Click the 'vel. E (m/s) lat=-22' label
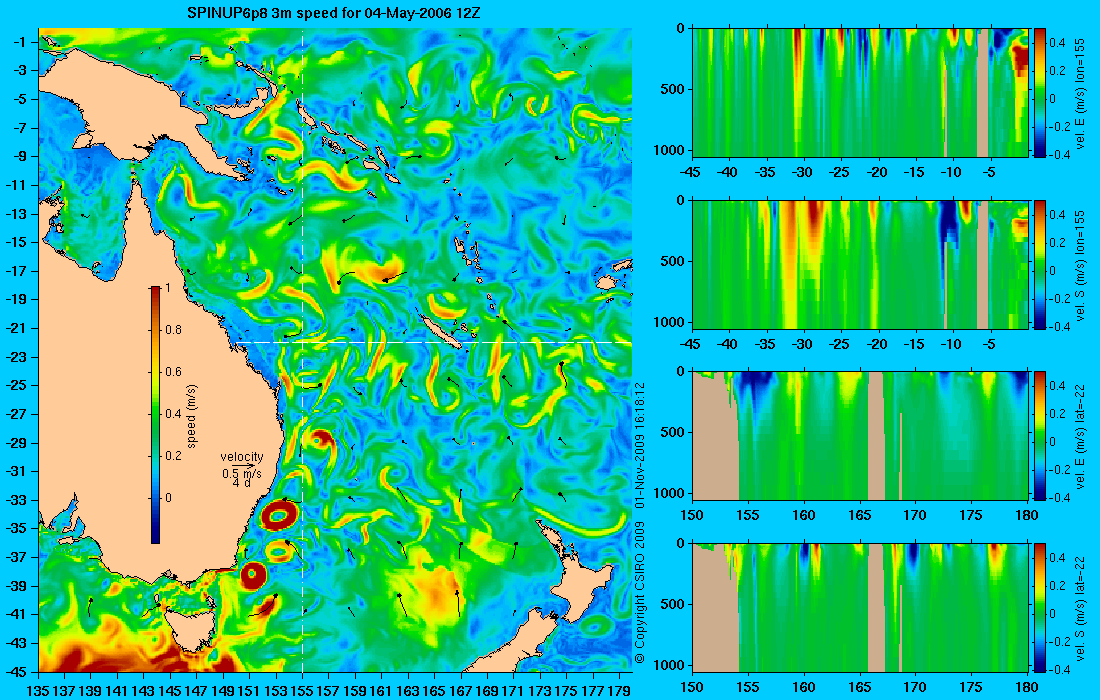 coord(1080,438)
